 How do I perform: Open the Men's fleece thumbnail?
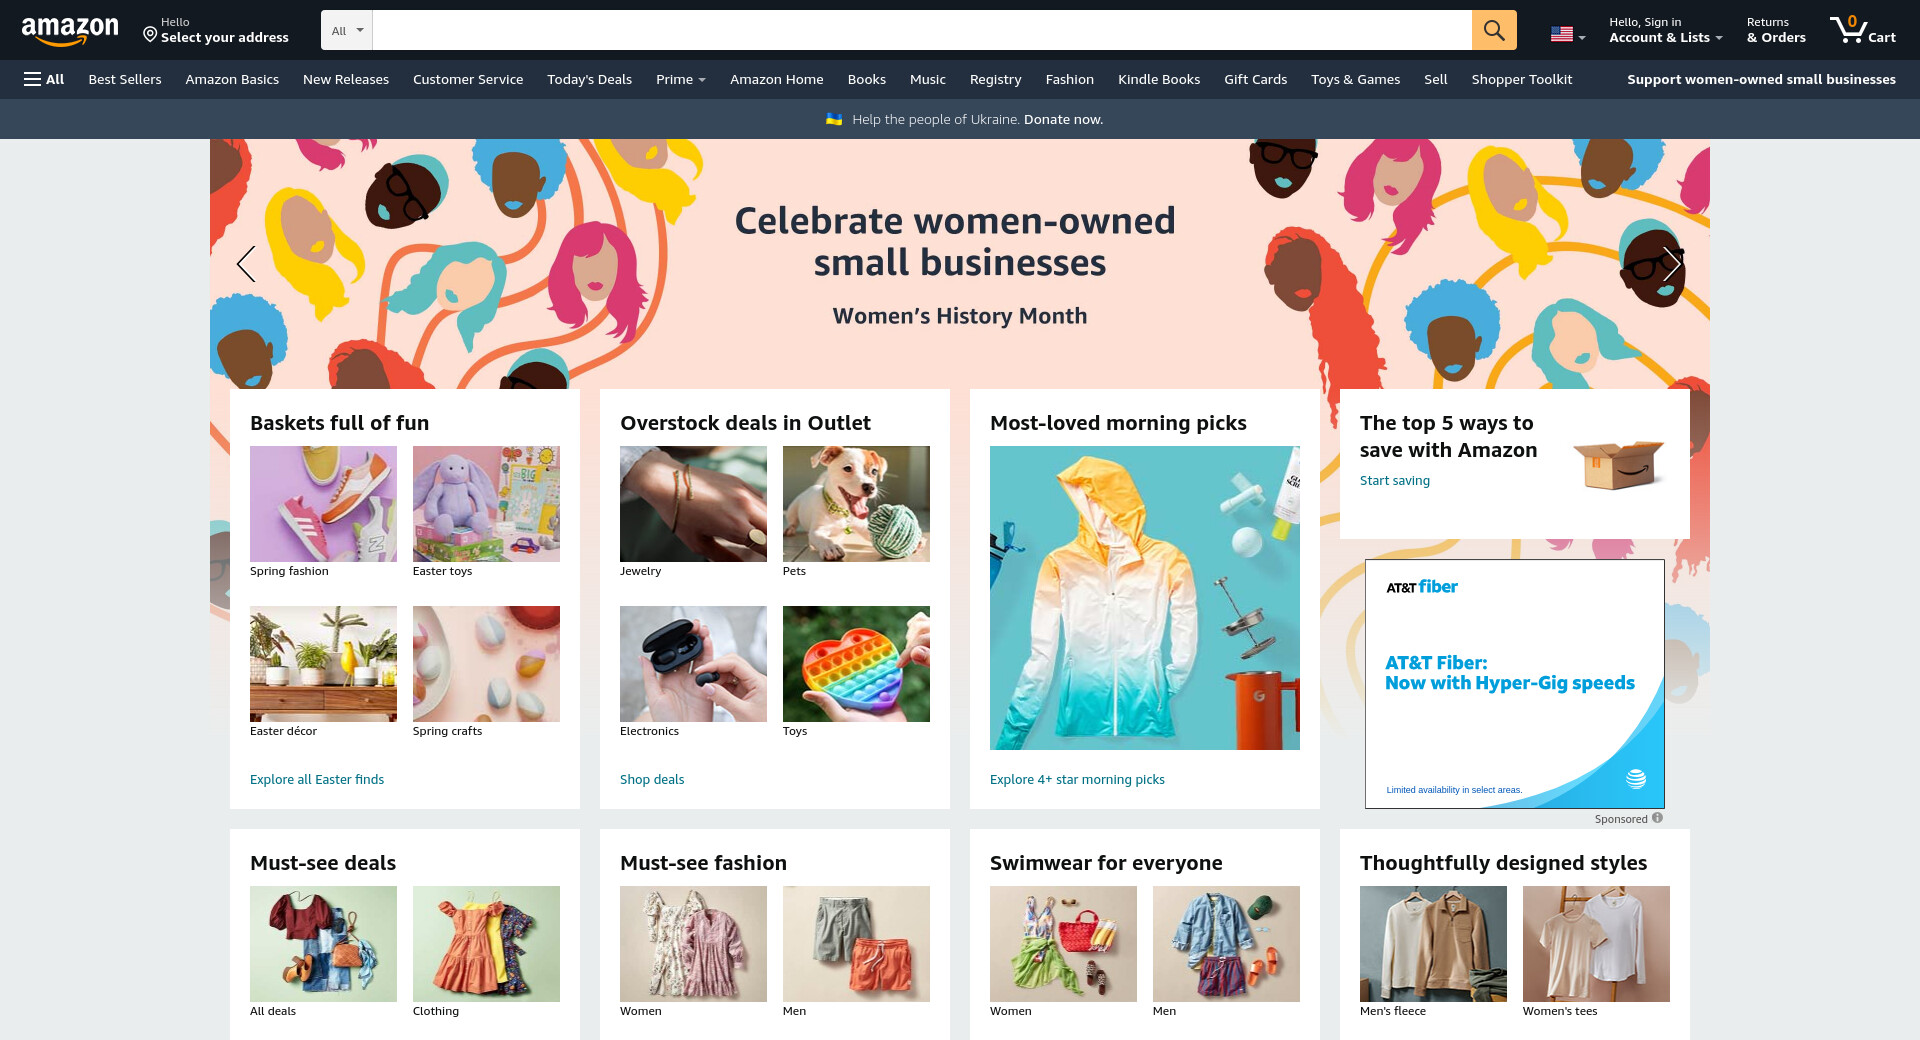pos(1433,944)
